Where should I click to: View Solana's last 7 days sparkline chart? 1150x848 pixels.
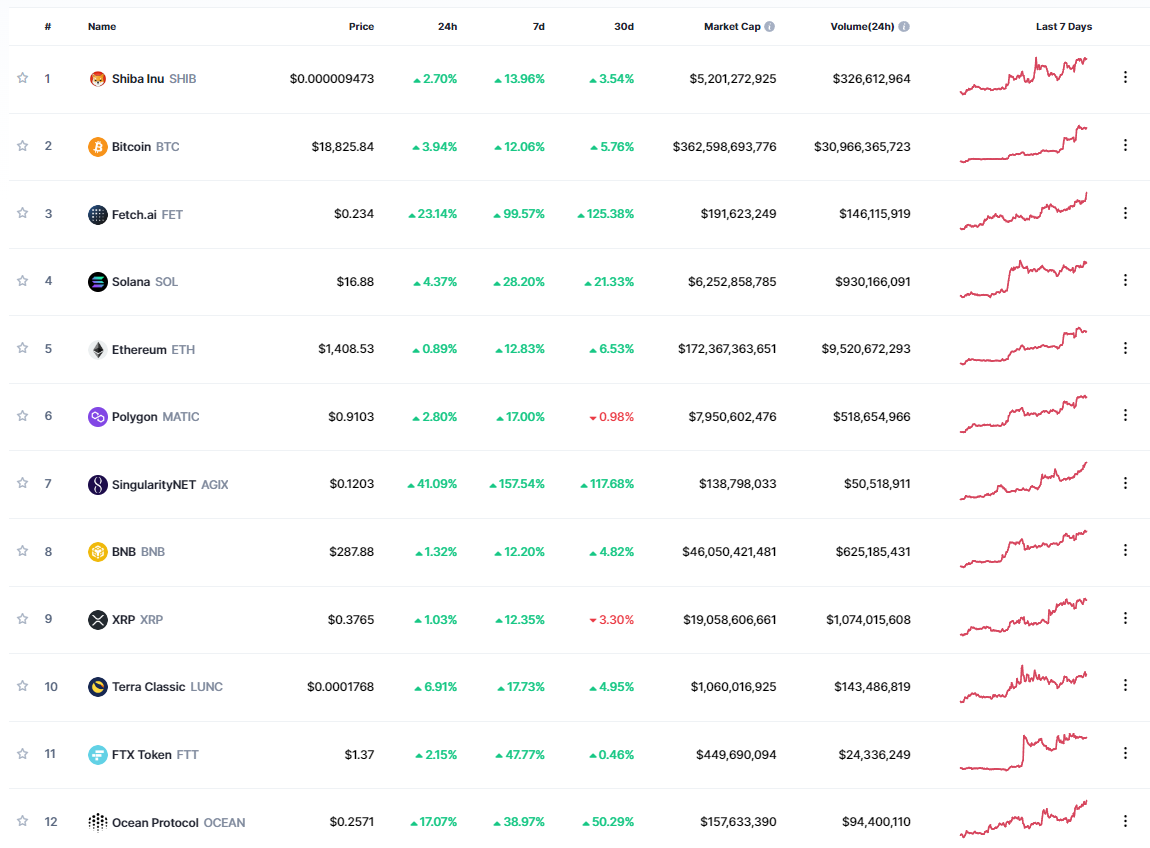point(1024,280)
